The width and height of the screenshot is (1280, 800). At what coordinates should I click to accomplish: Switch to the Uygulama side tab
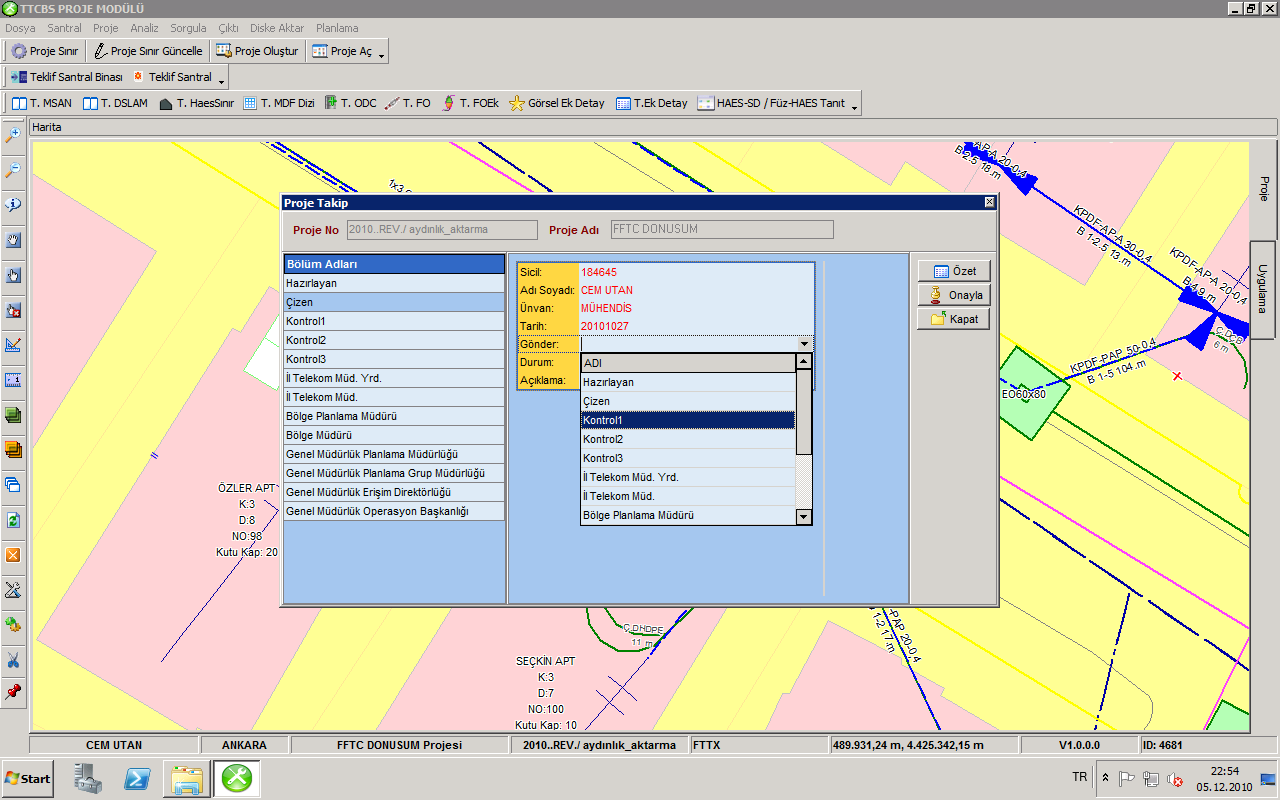[1263, 289]
